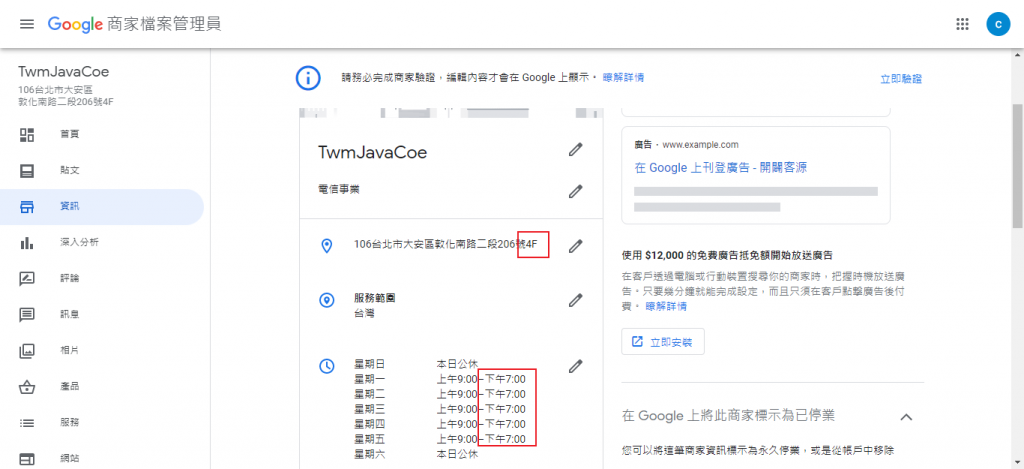Click the 服務範圍 台灣 text
The height and width of the screenshot is (469, 1024).
point(375,306)
